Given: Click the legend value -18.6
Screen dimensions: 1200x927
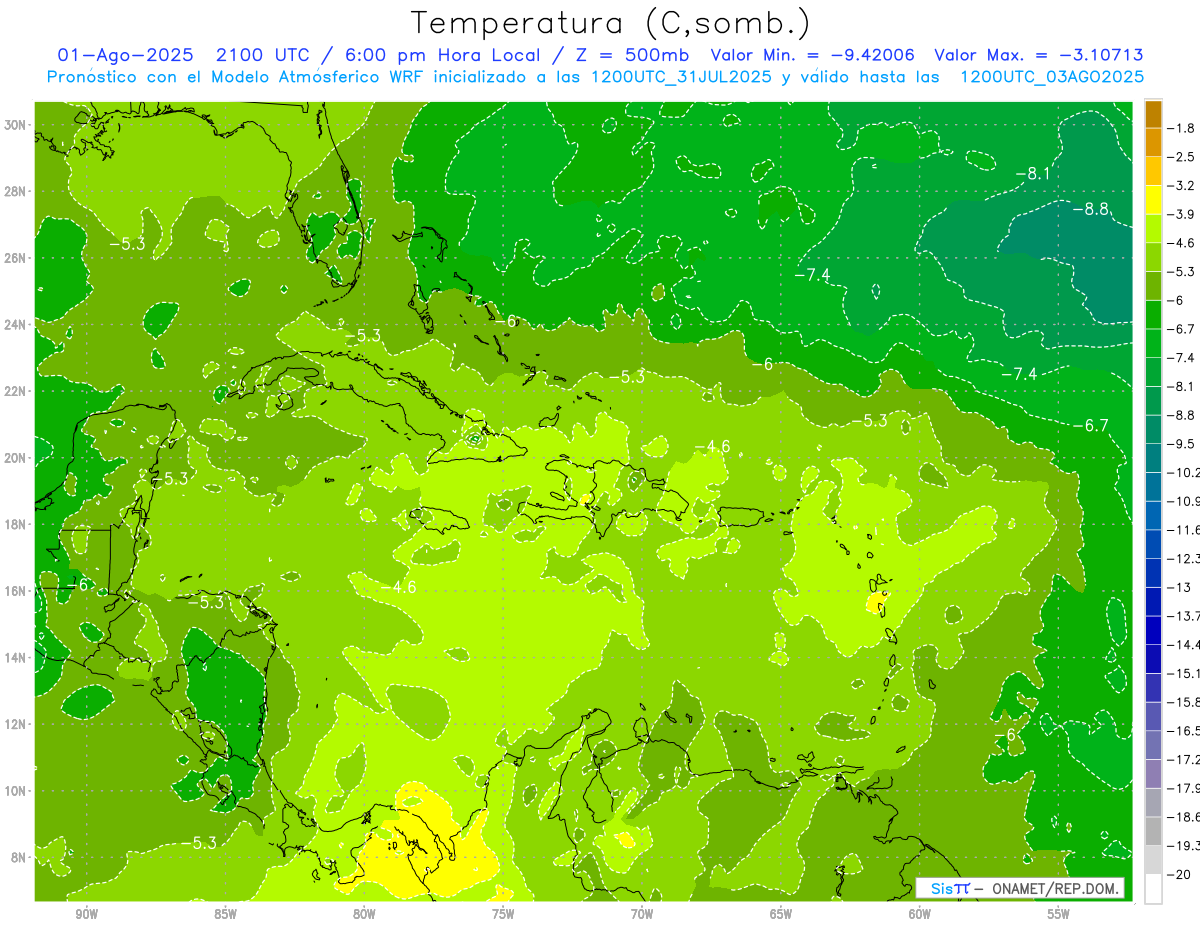Looking at the screenshot, I should tap(1184, 817).
